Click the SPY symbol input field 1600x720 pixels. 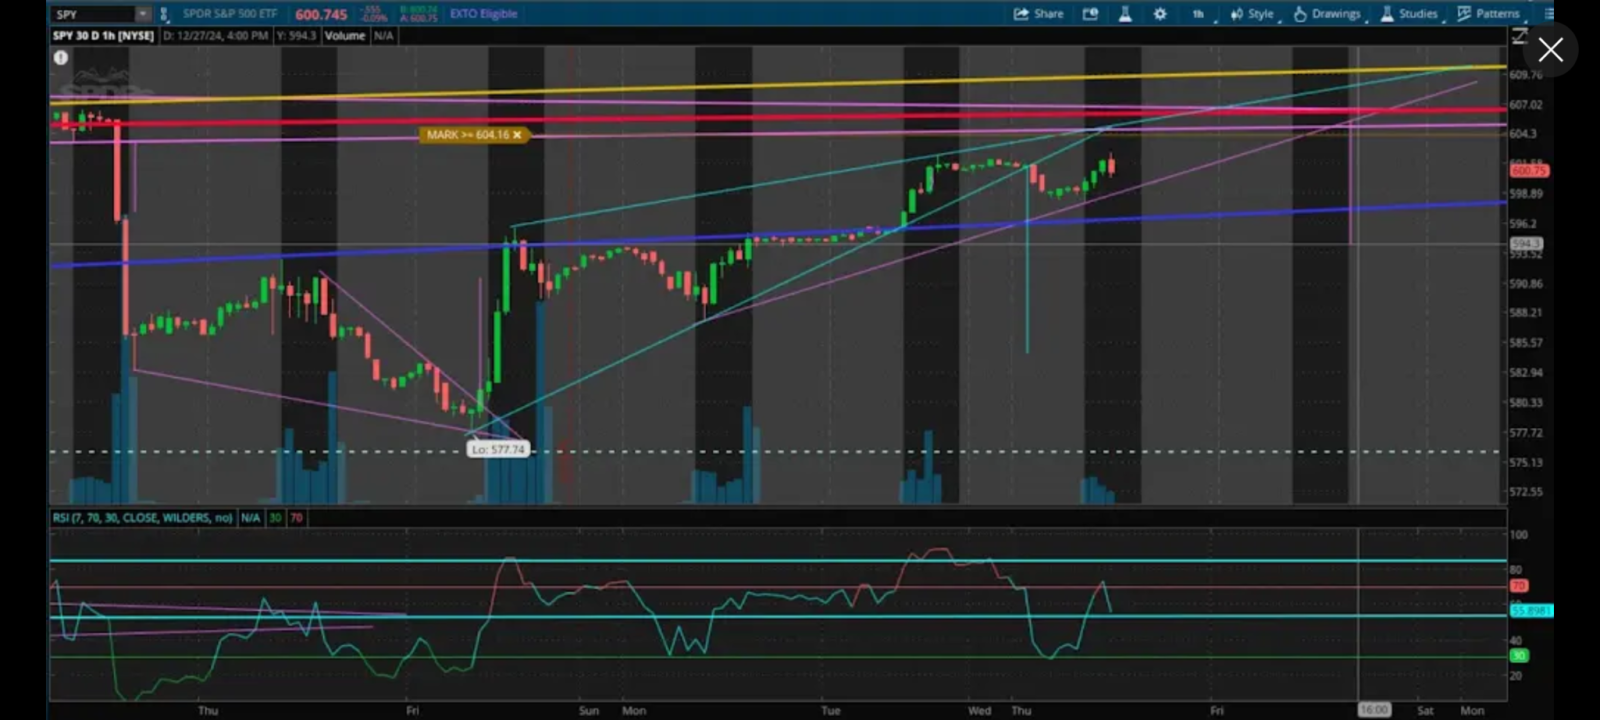(x=94, y=14)
